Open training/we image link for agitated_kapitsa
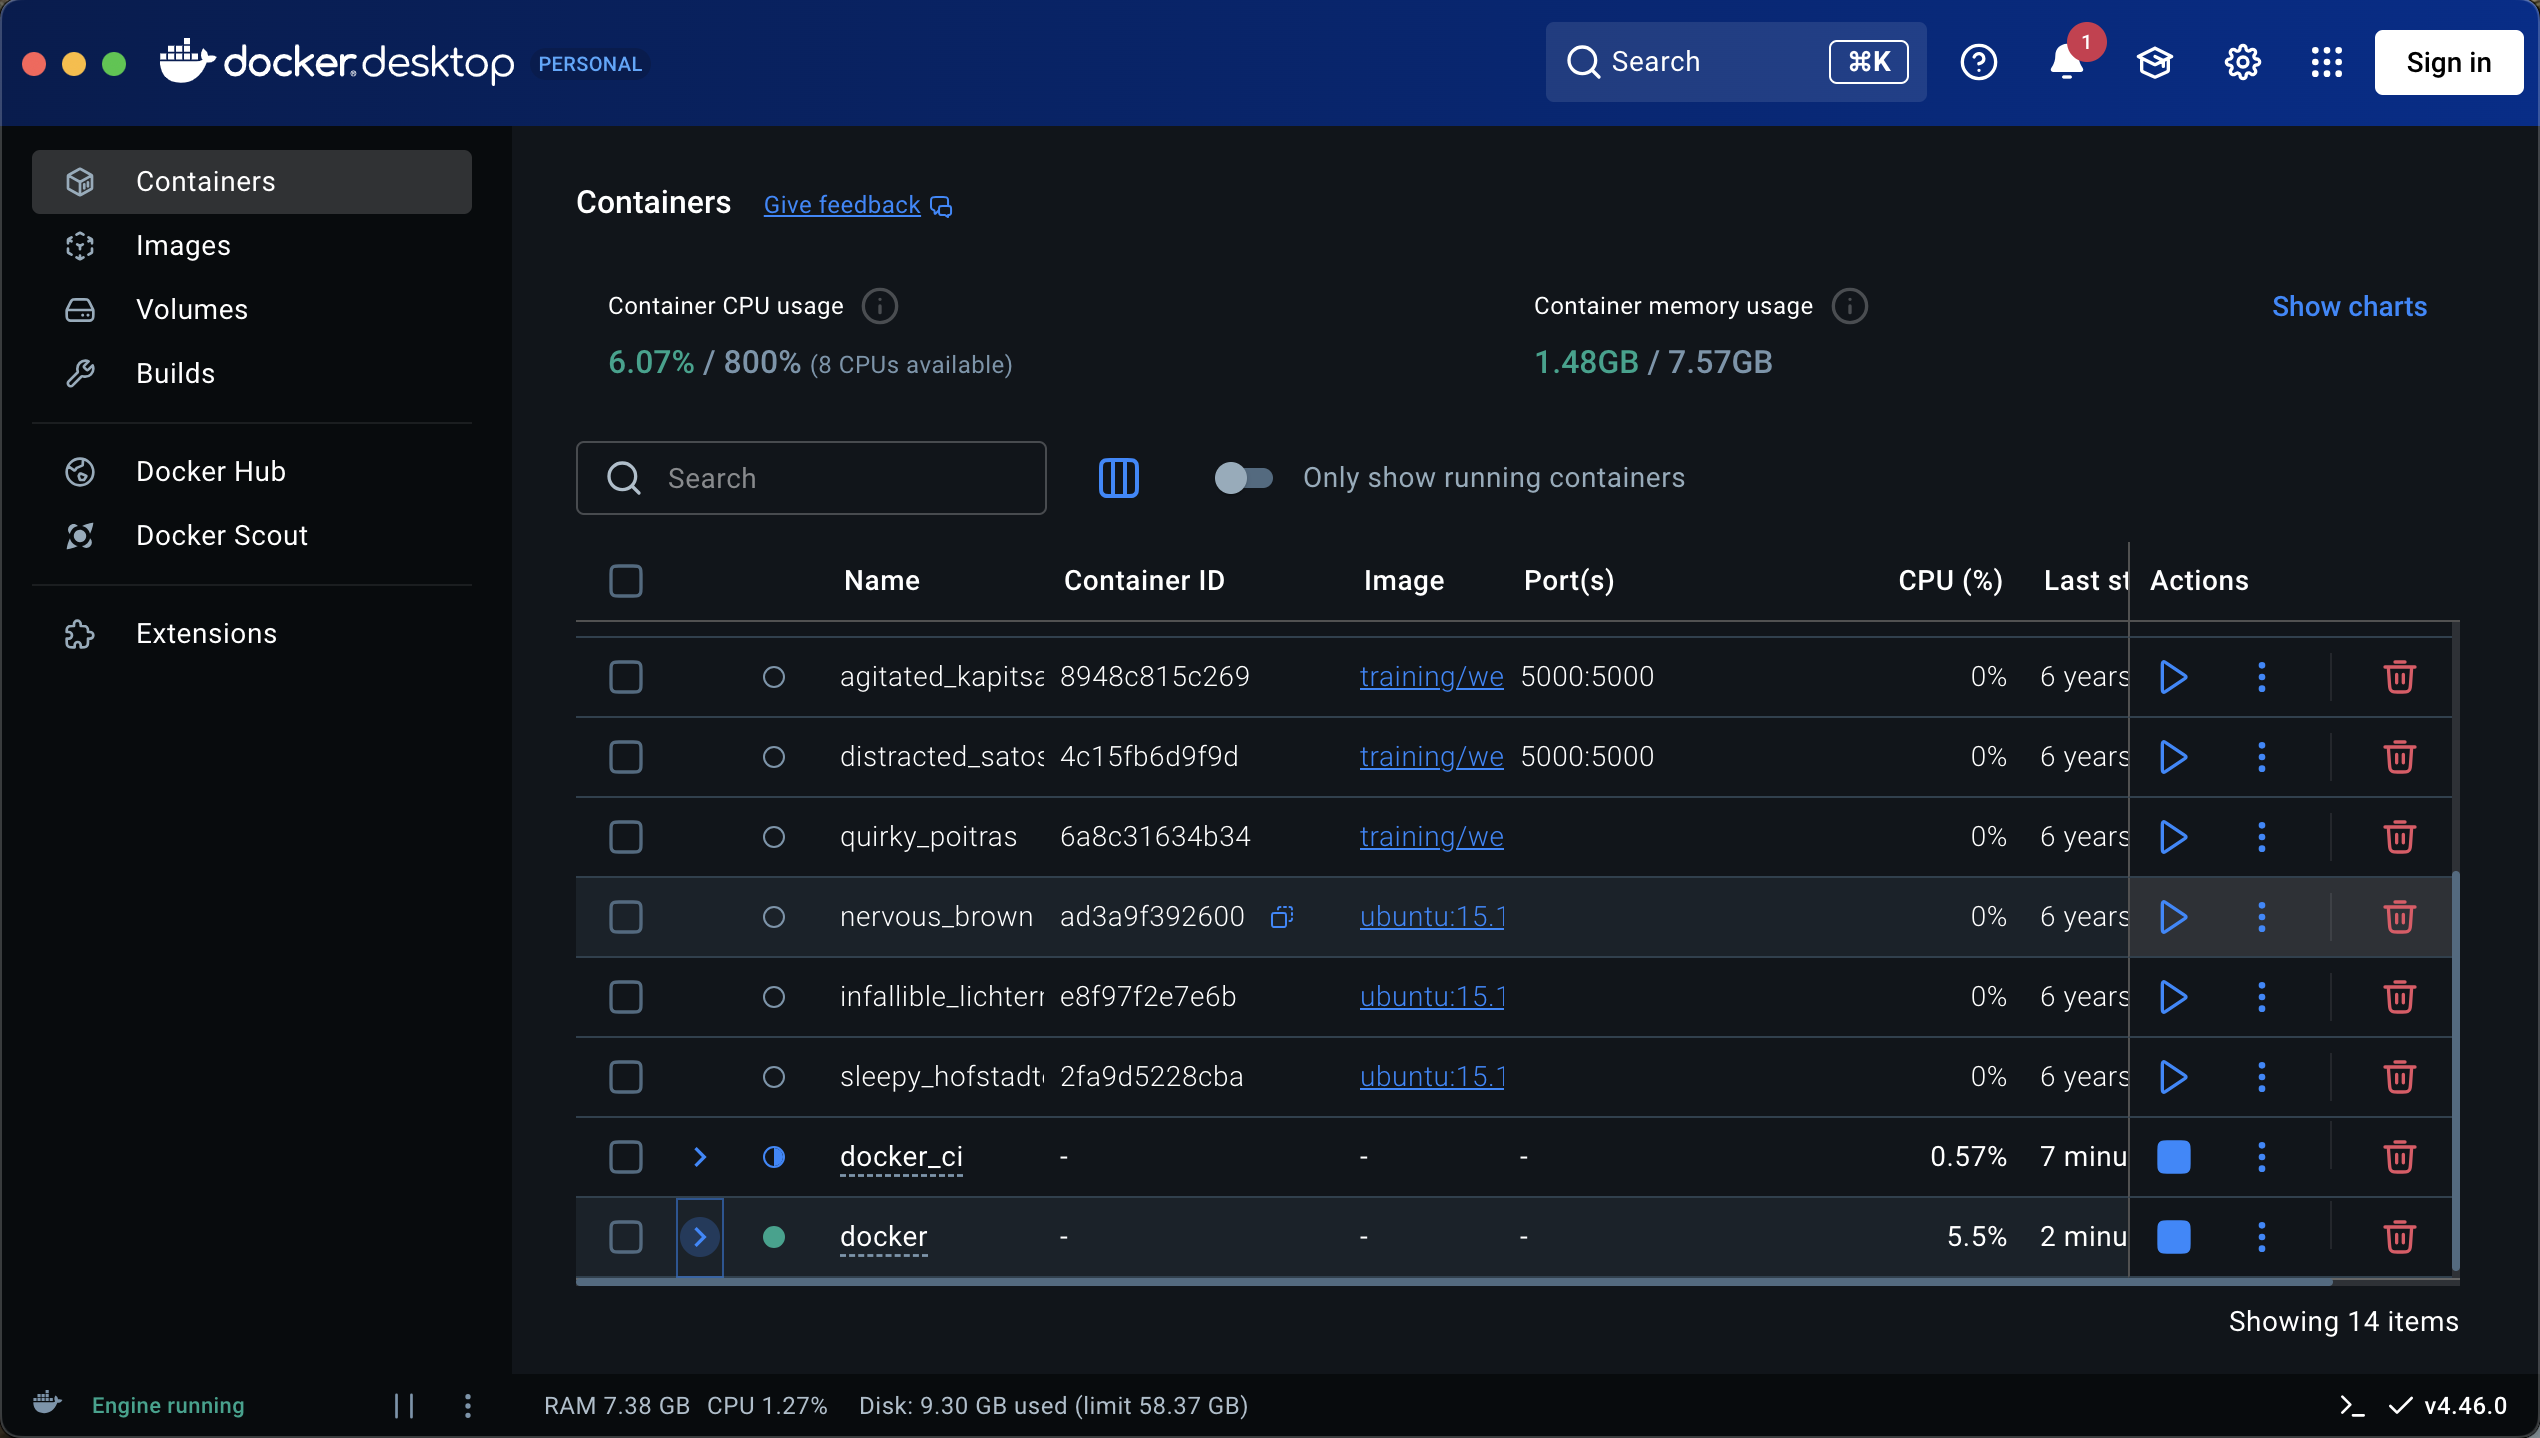This screenshot has height=1438, width=2540. coord(1431,677)
